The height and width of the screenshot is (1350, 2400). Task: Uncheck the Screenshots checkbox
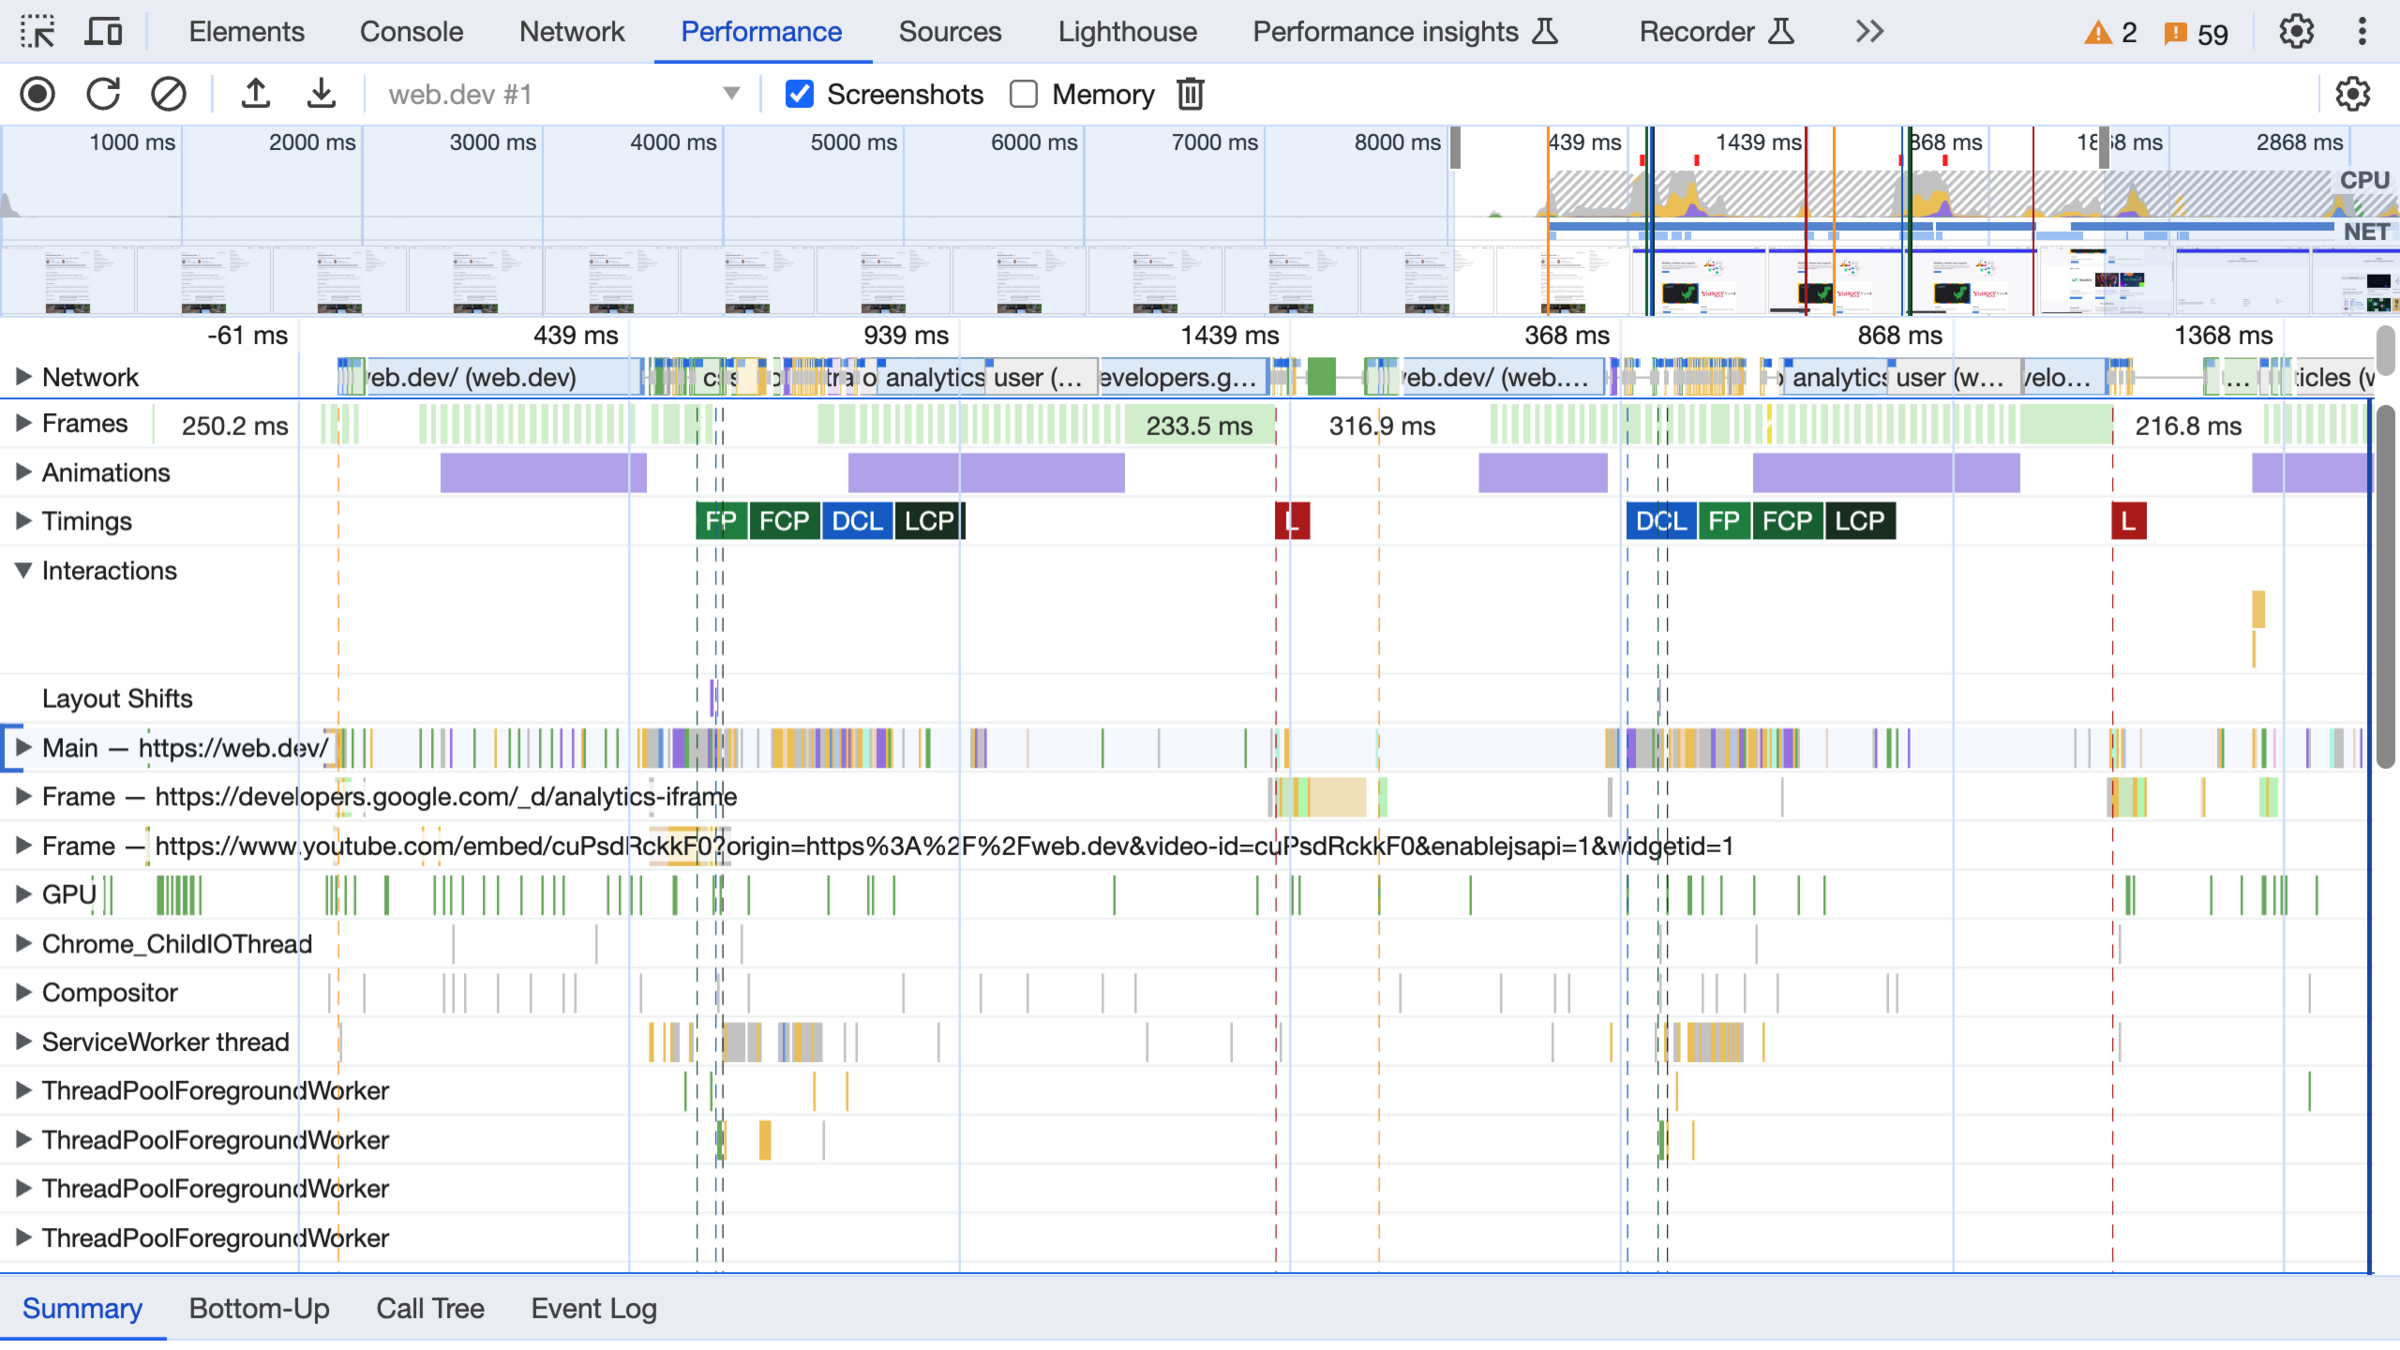(799, 94)
